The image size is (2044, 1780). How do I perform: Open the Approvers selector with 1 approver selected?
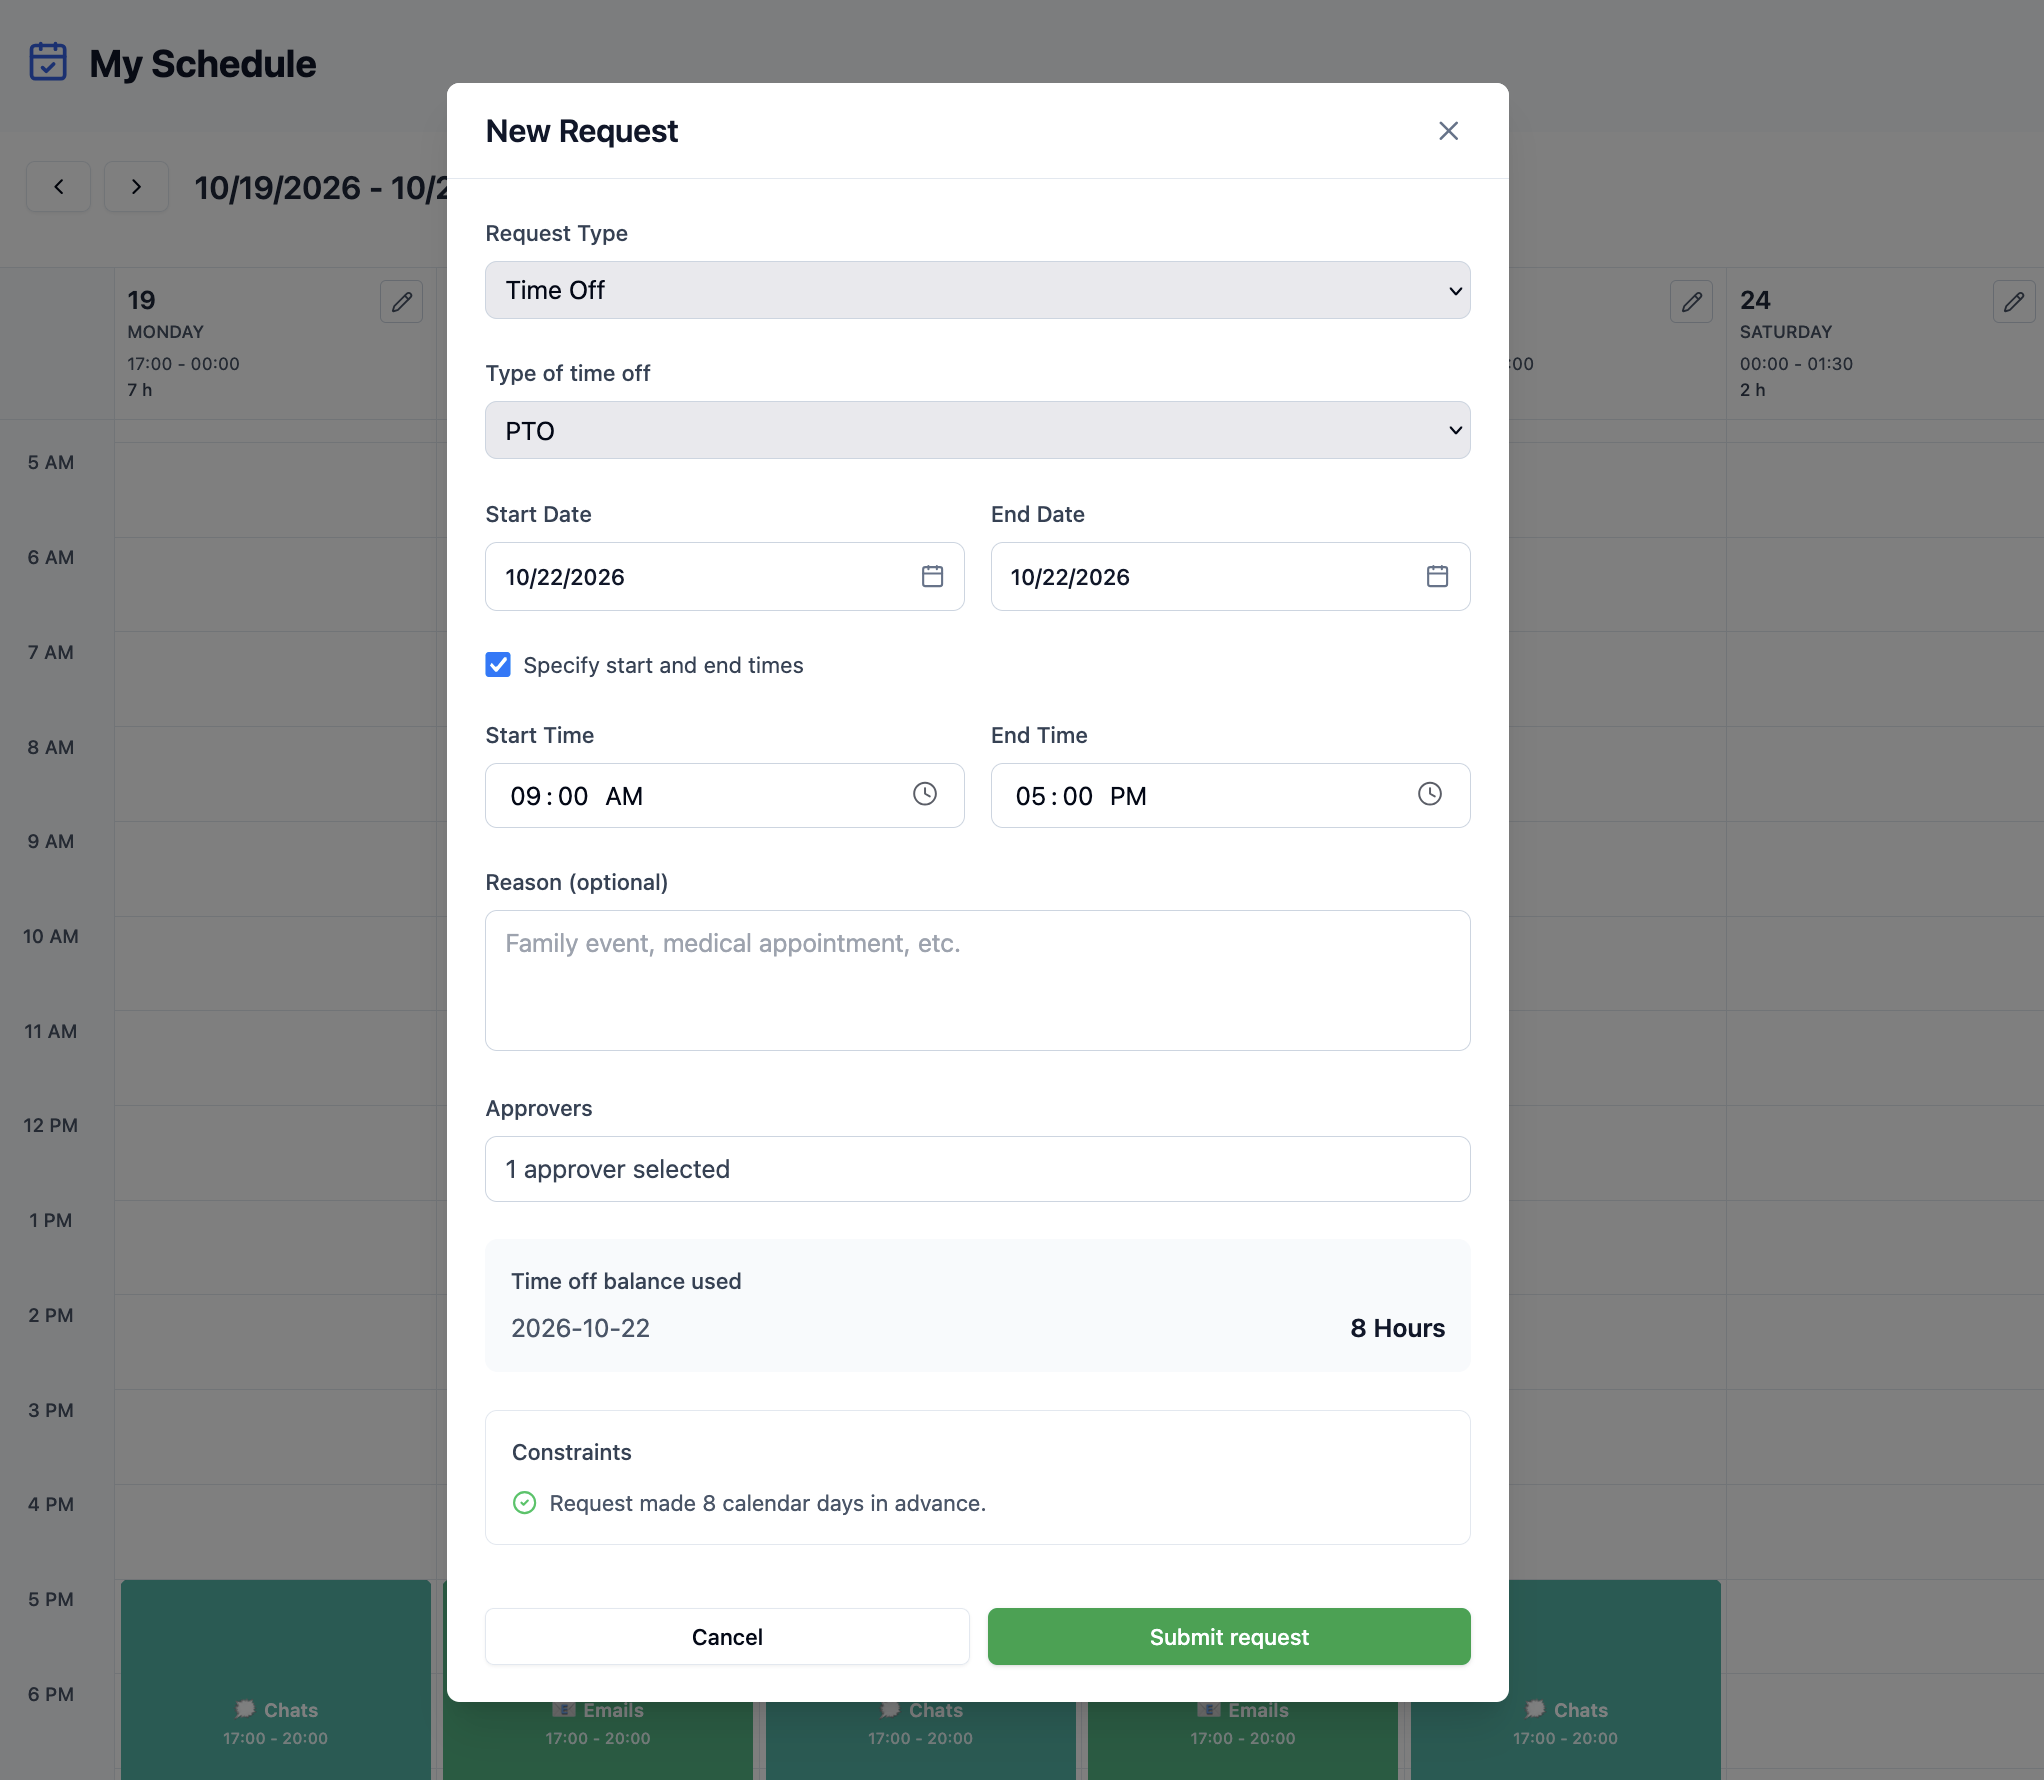977,1169
